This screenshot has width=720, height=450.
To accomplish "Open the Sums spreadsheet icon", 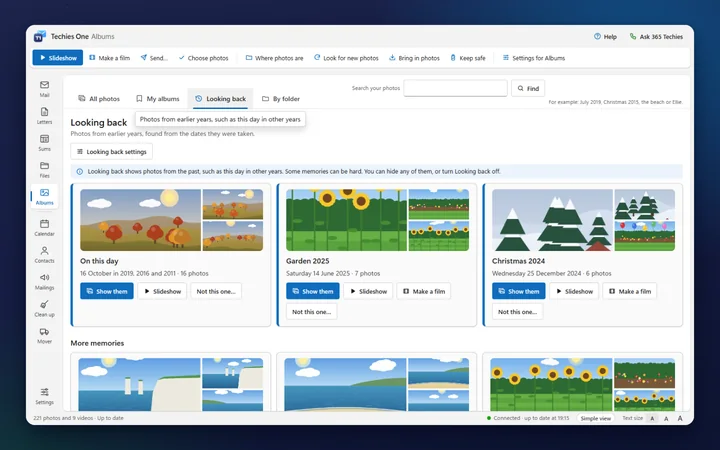I will [45, 143].
